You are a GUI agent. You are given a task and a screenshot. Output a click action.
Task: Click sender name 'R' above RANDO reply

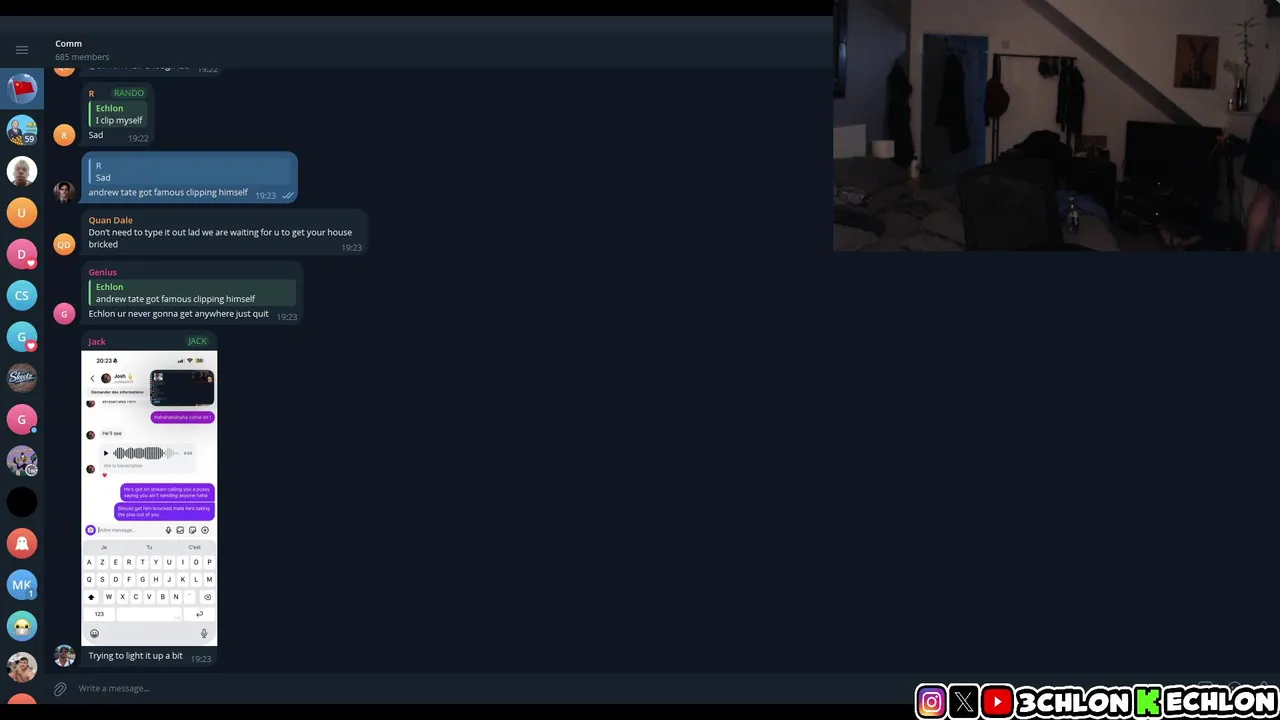pyautogui.click(x=91, y=93)
